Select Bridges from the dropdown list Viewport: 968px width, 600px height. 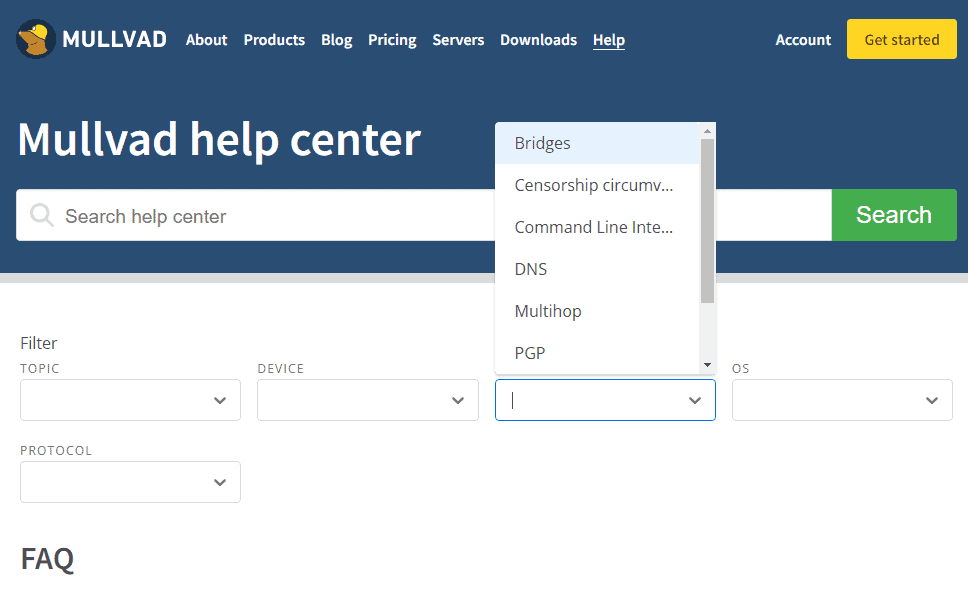tap(597, 143)
